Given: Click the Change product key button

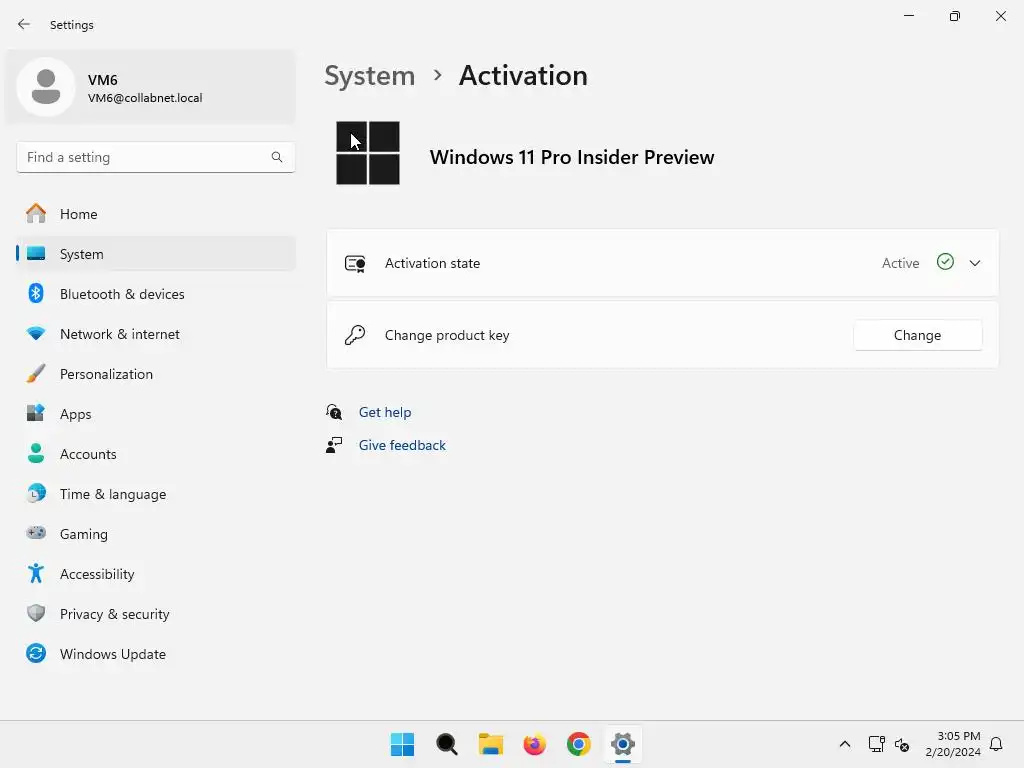Looking at the screenshot, I should (x=918, y=335).
